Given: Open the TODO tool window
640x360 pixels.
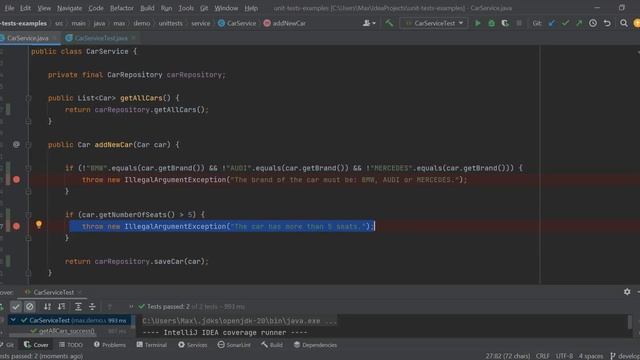Looking at the screenshot, I should tap(71, 345).
